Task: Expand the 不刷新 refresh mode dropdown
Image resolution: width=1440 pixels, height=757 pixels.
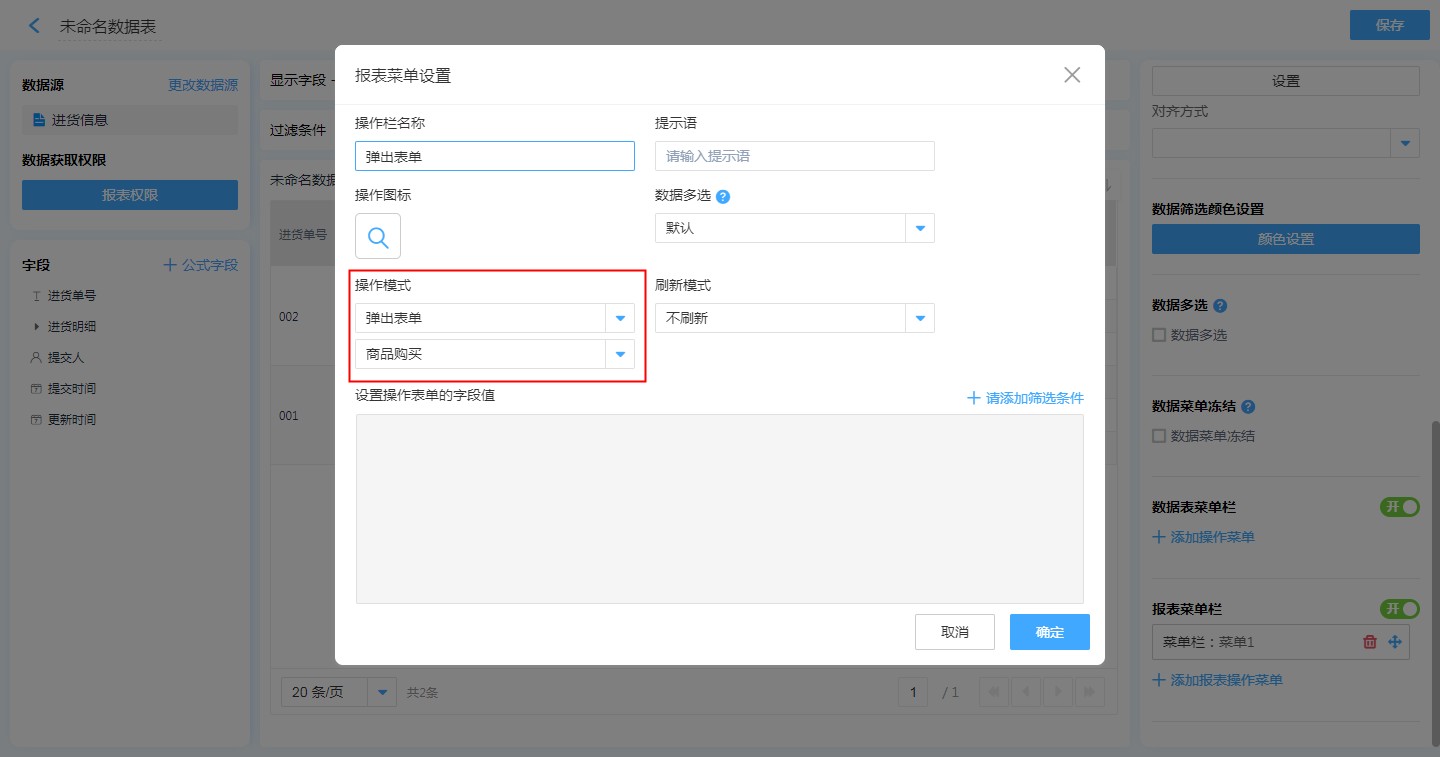Action: 920,318
